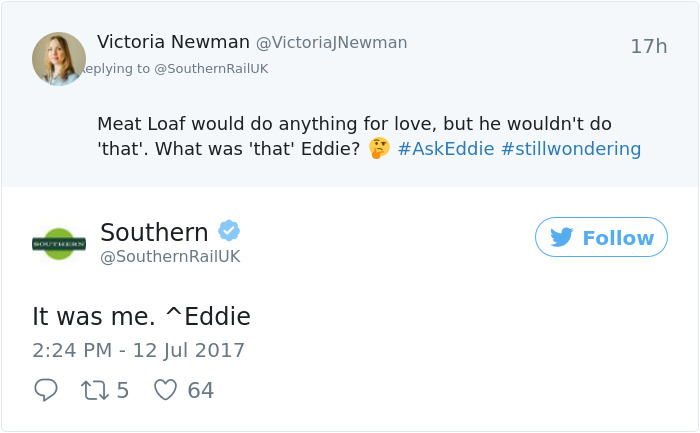Viewport: 700px width, 433px height.
Task: Click the Victoria Newman display name
Action: click(173, 42)
